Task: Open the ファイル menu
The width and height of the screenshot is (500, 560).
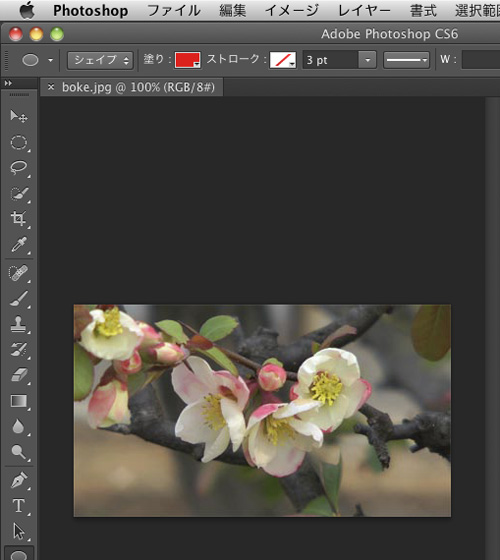Action: point(174,11)
